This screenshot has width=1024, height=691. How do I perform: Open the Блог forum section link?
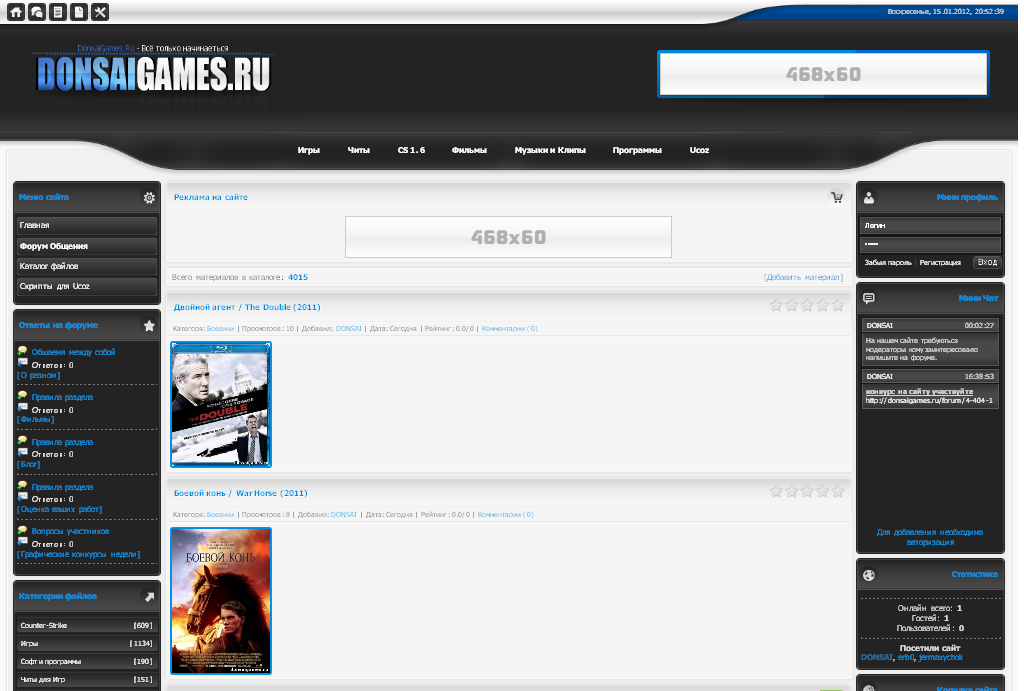tap(29, 464)
